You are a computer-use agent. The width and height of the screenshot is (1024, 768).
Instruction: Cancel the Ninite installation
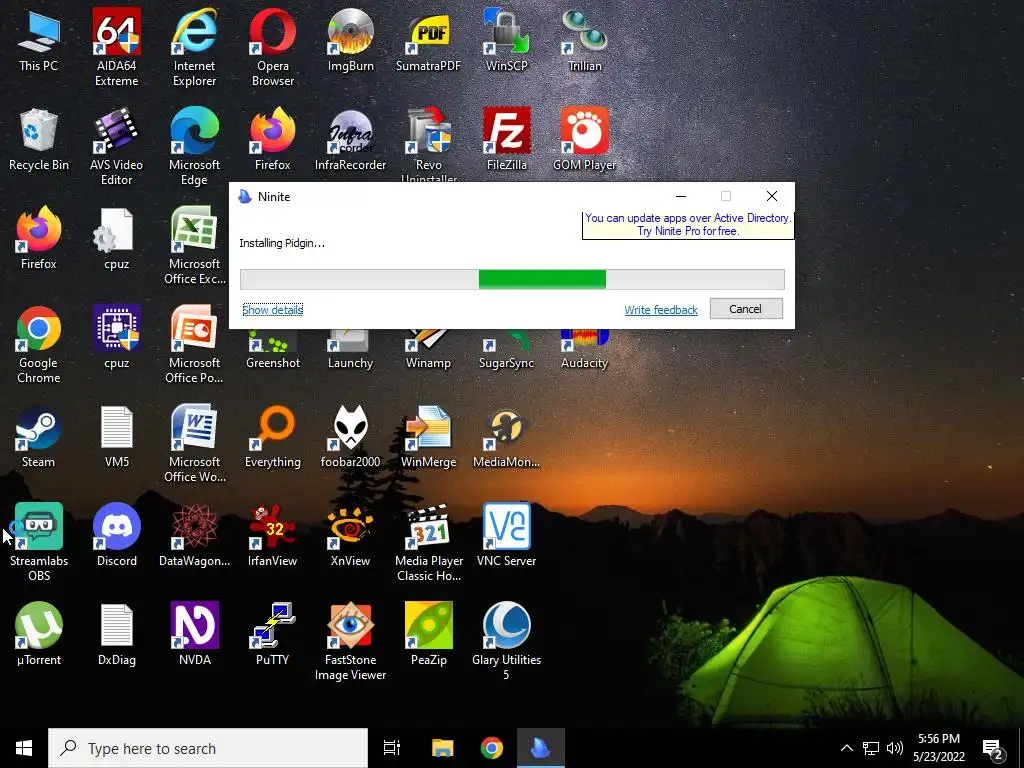pos(746,309)
